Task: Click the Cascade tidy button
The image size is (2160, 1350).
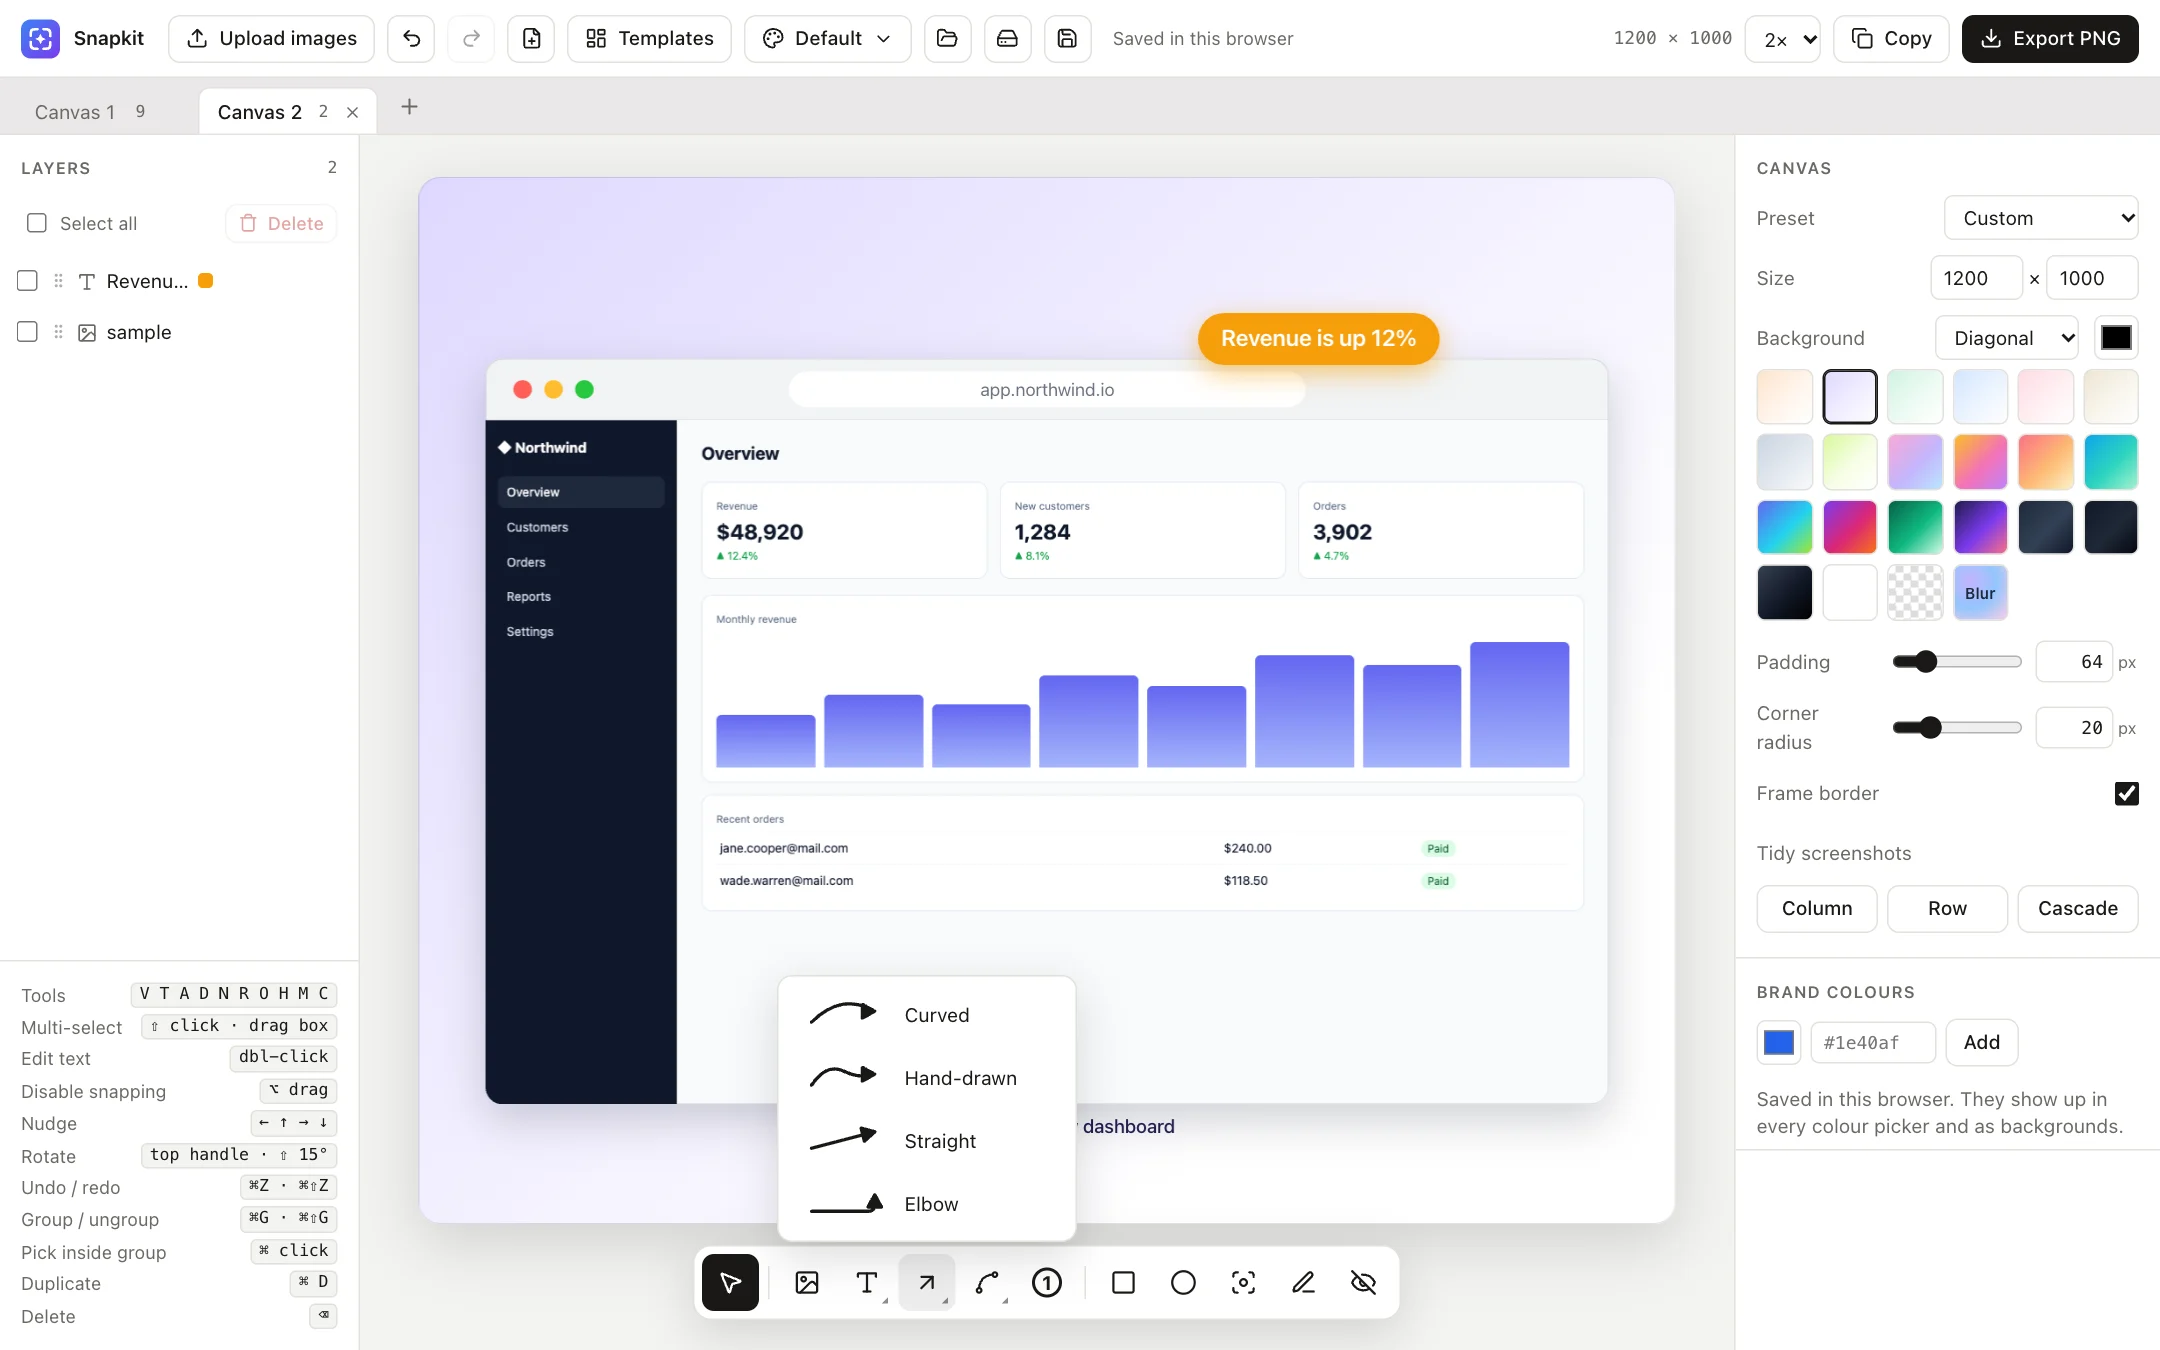Action: tap(2078, 908)
